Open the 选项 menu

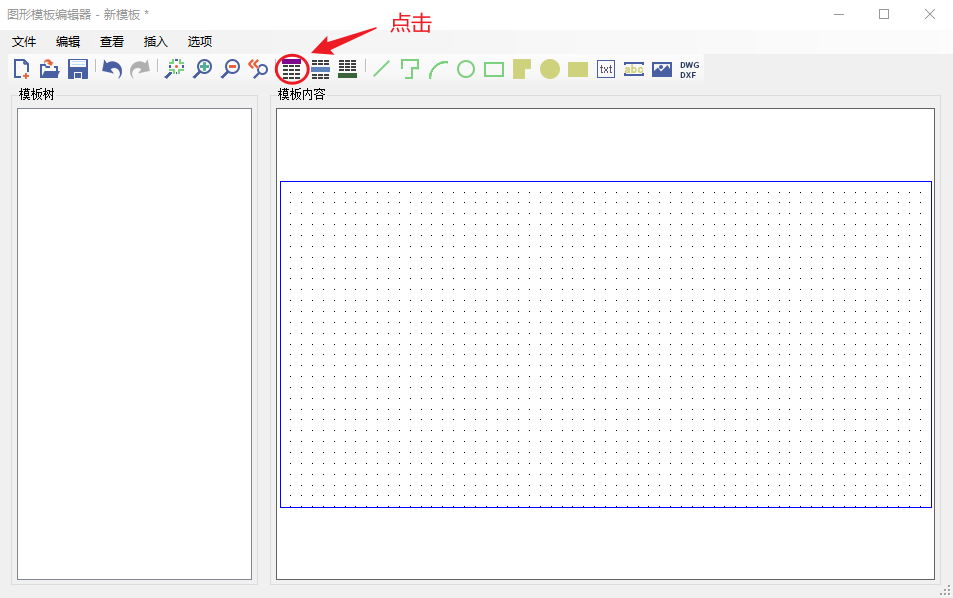tap(200, 41)
